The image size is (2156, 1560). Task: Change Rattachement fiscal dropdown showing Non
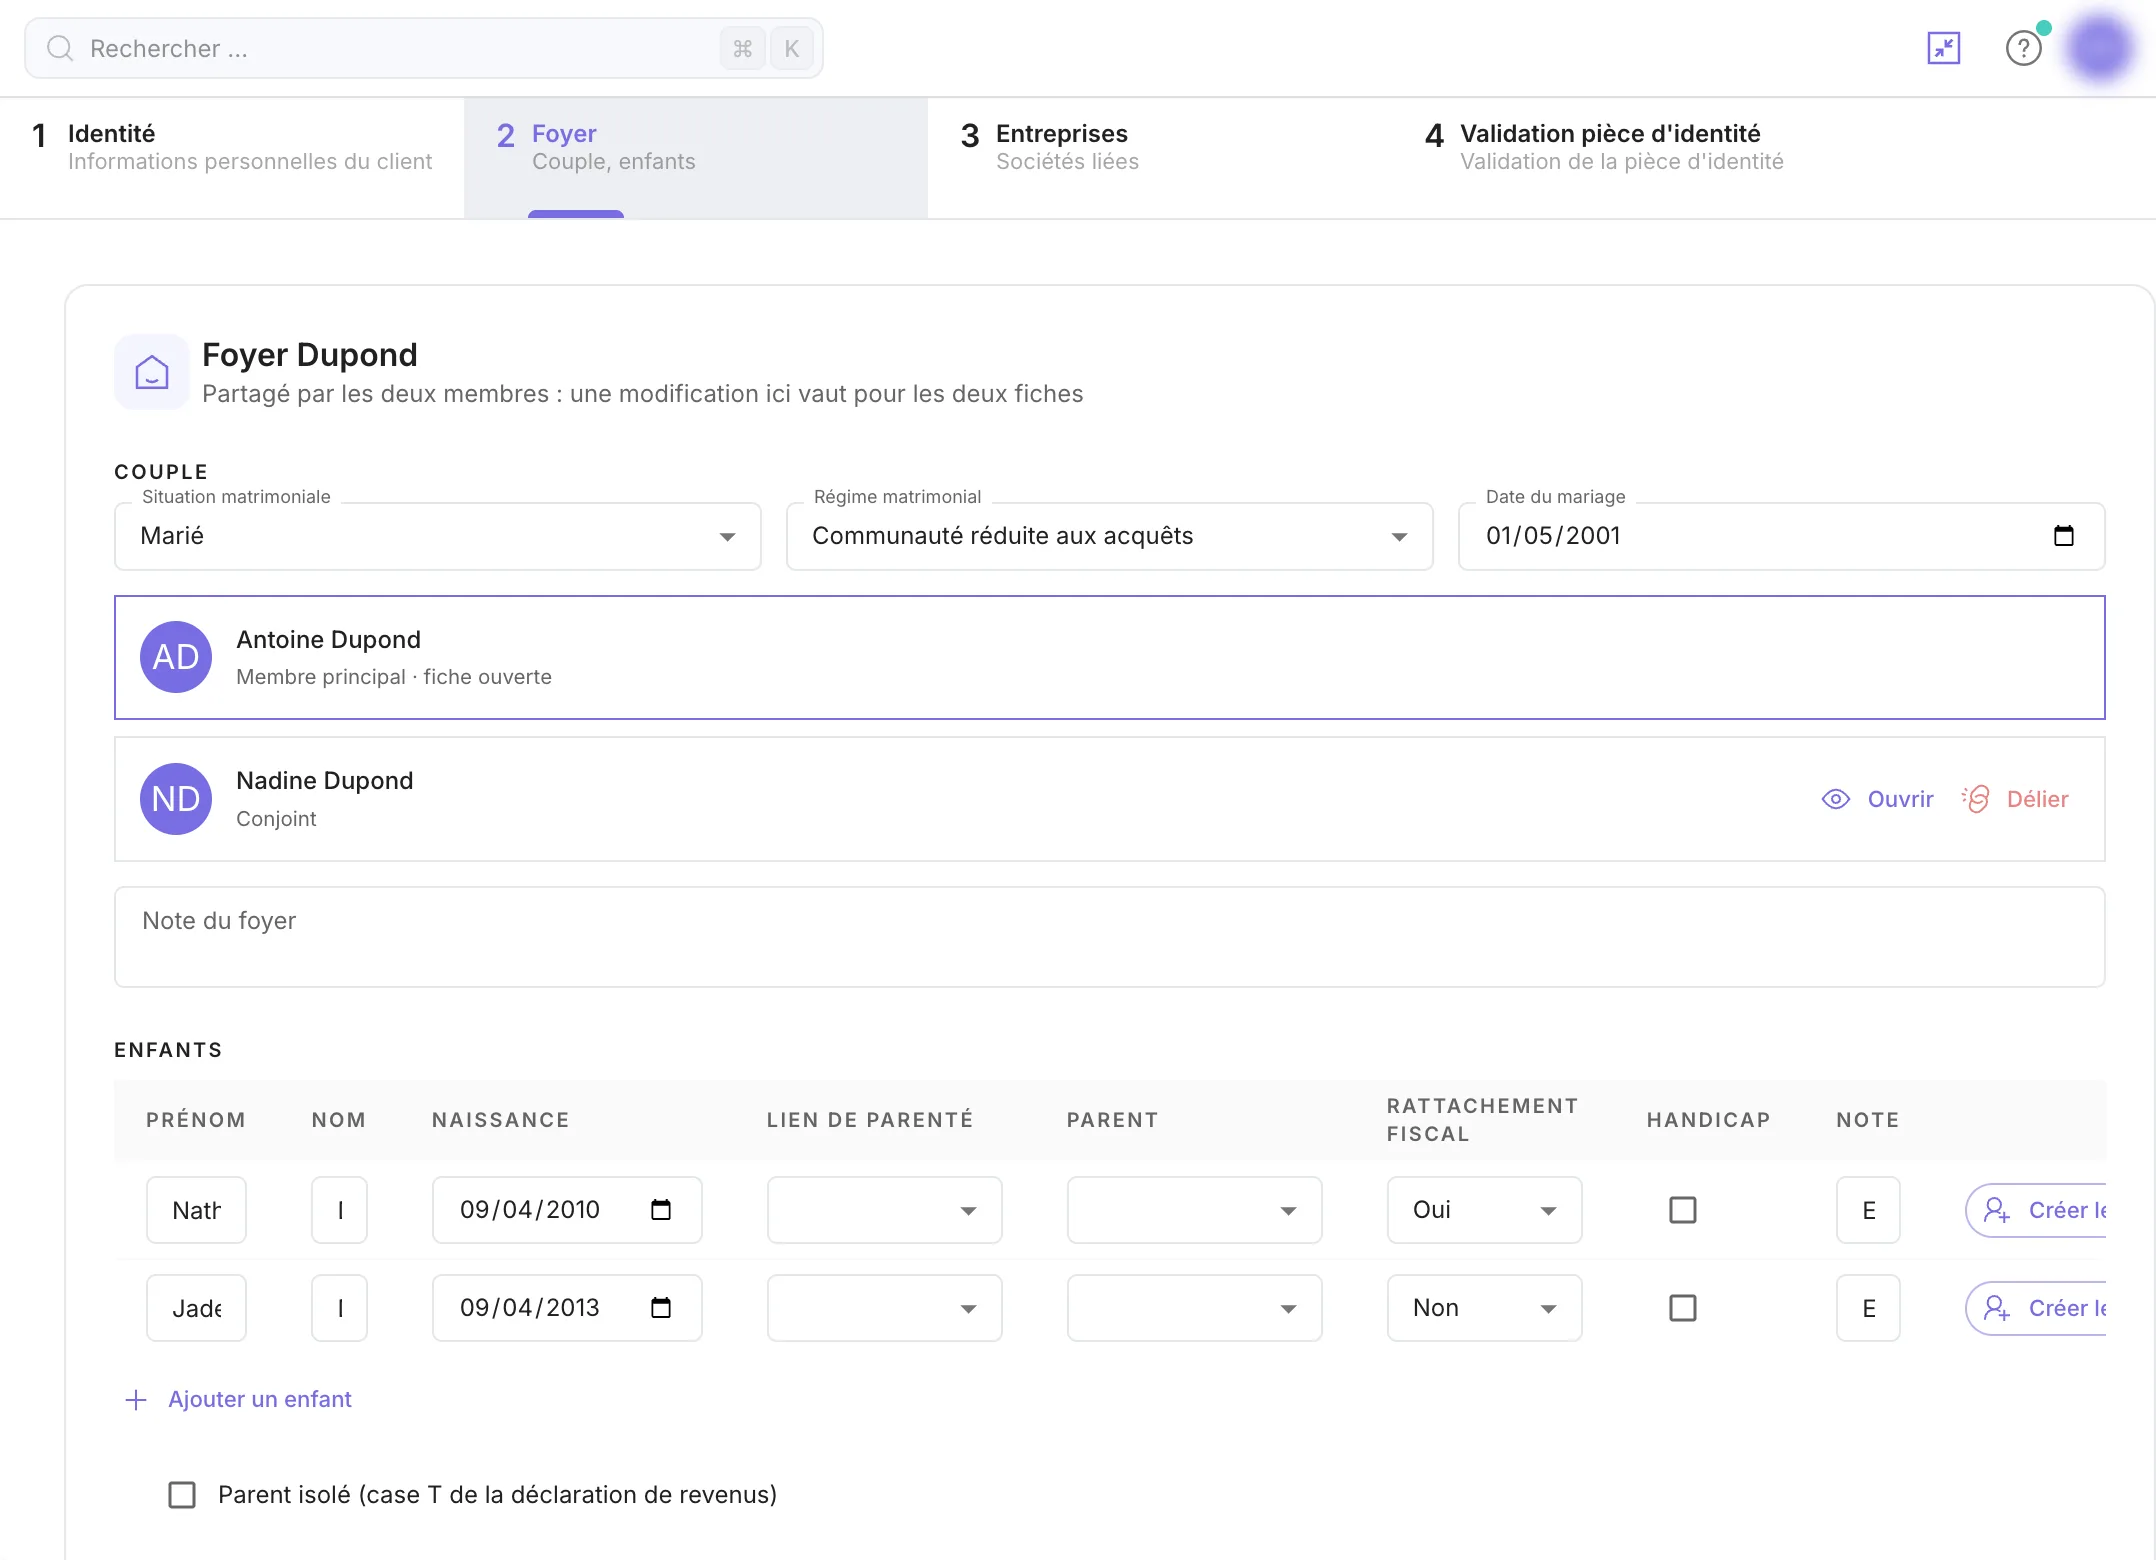[1485, 1308]
